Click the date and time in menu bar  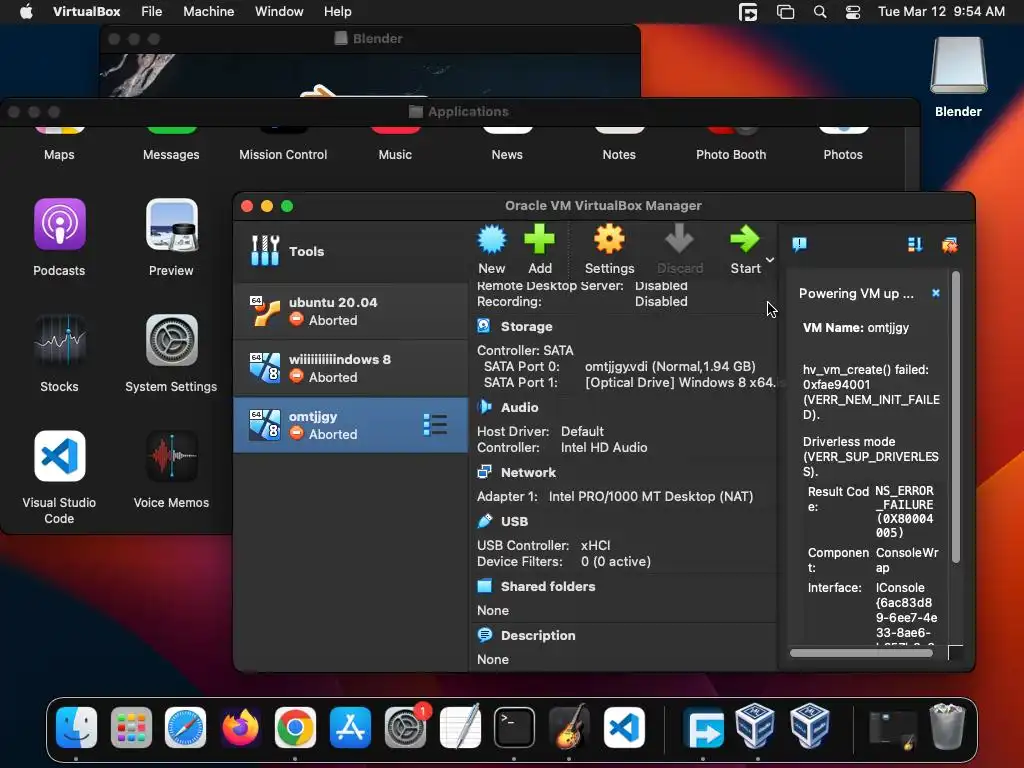[x=941, y=12]
